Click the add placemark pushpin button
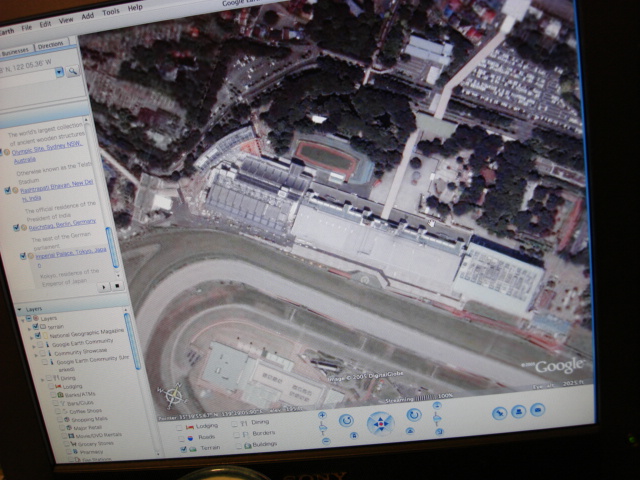Viewport: 640px width, 480px height. click(x=499, y=412)
